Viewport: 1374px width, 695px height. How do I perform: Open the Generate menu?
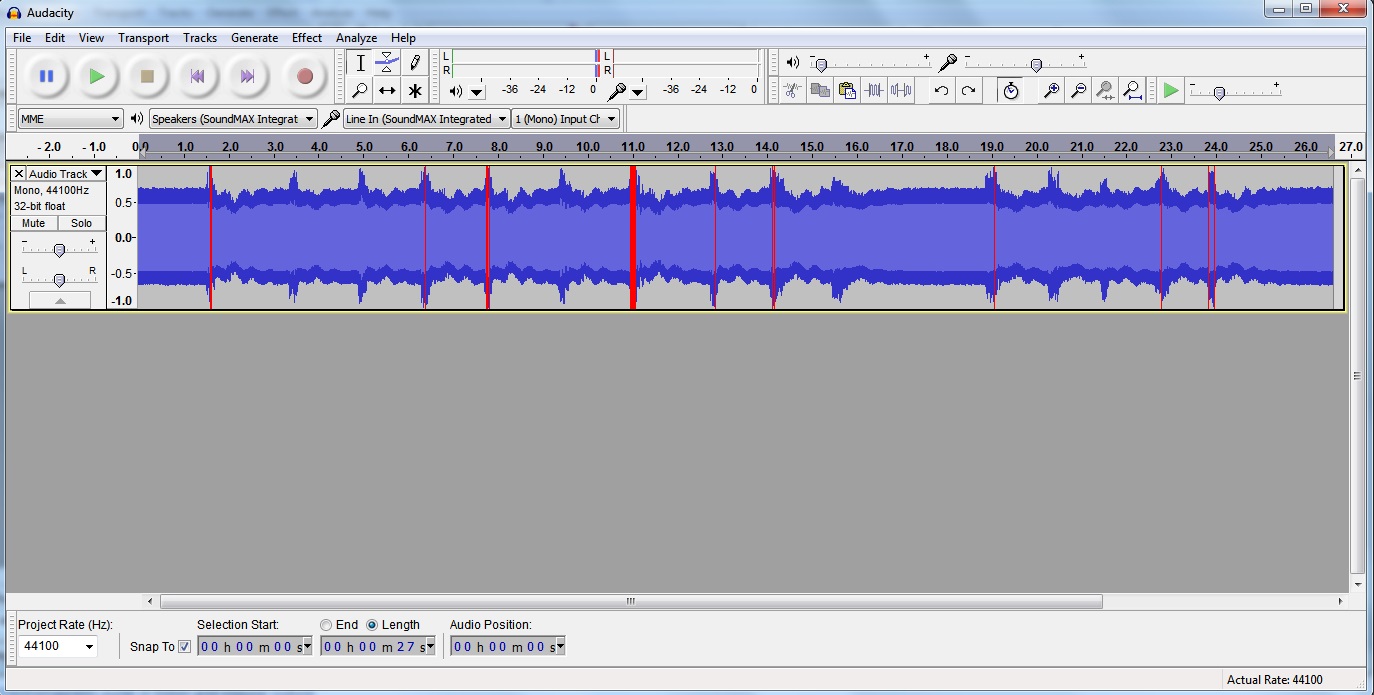pyautogui.click(x=254, y=38)
